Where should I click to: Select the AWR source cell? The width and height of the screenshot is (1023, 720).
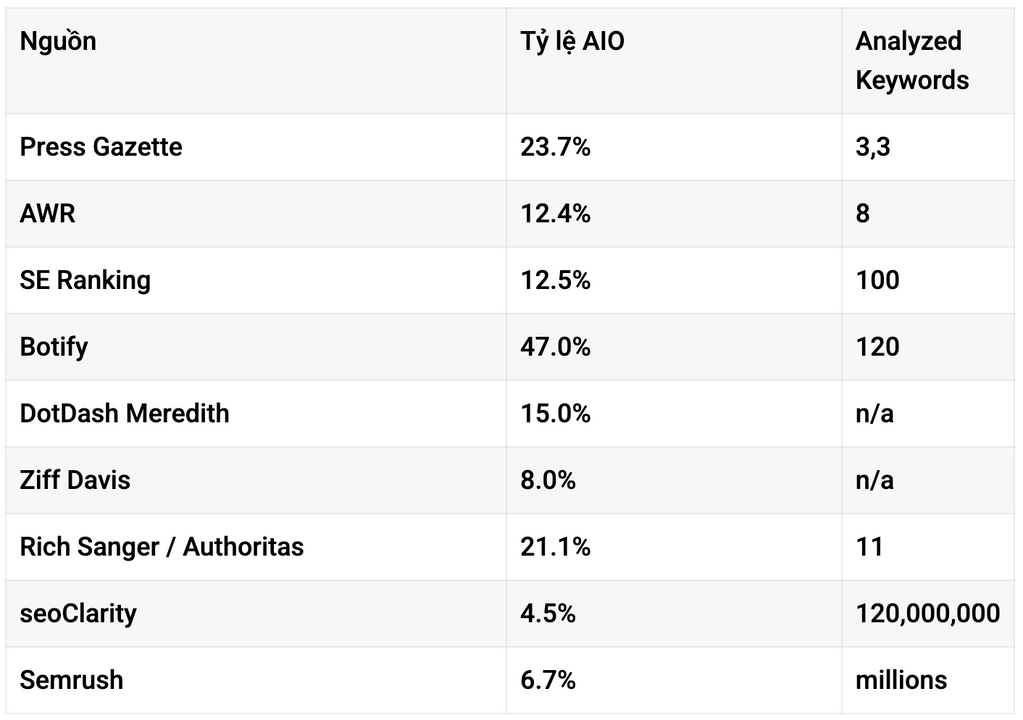47,213
